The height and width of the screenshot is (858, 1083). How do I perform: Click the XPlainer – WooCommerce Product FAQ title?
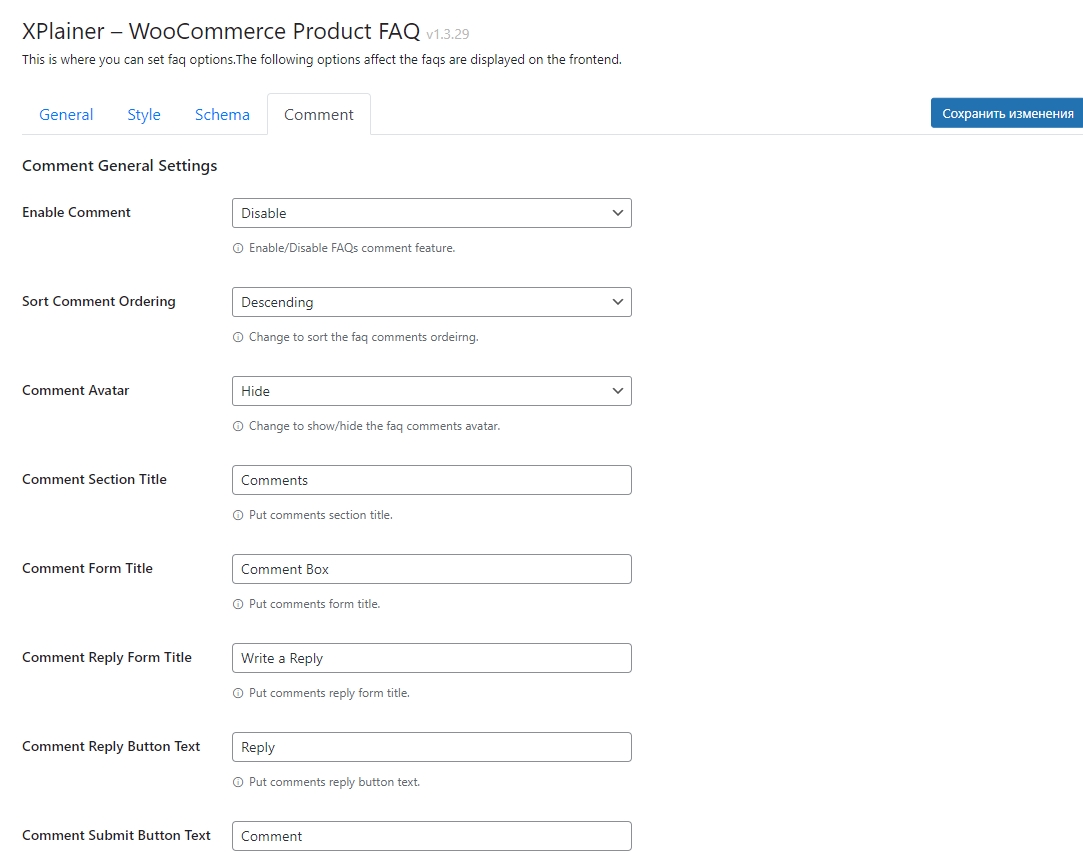[221, 32]
